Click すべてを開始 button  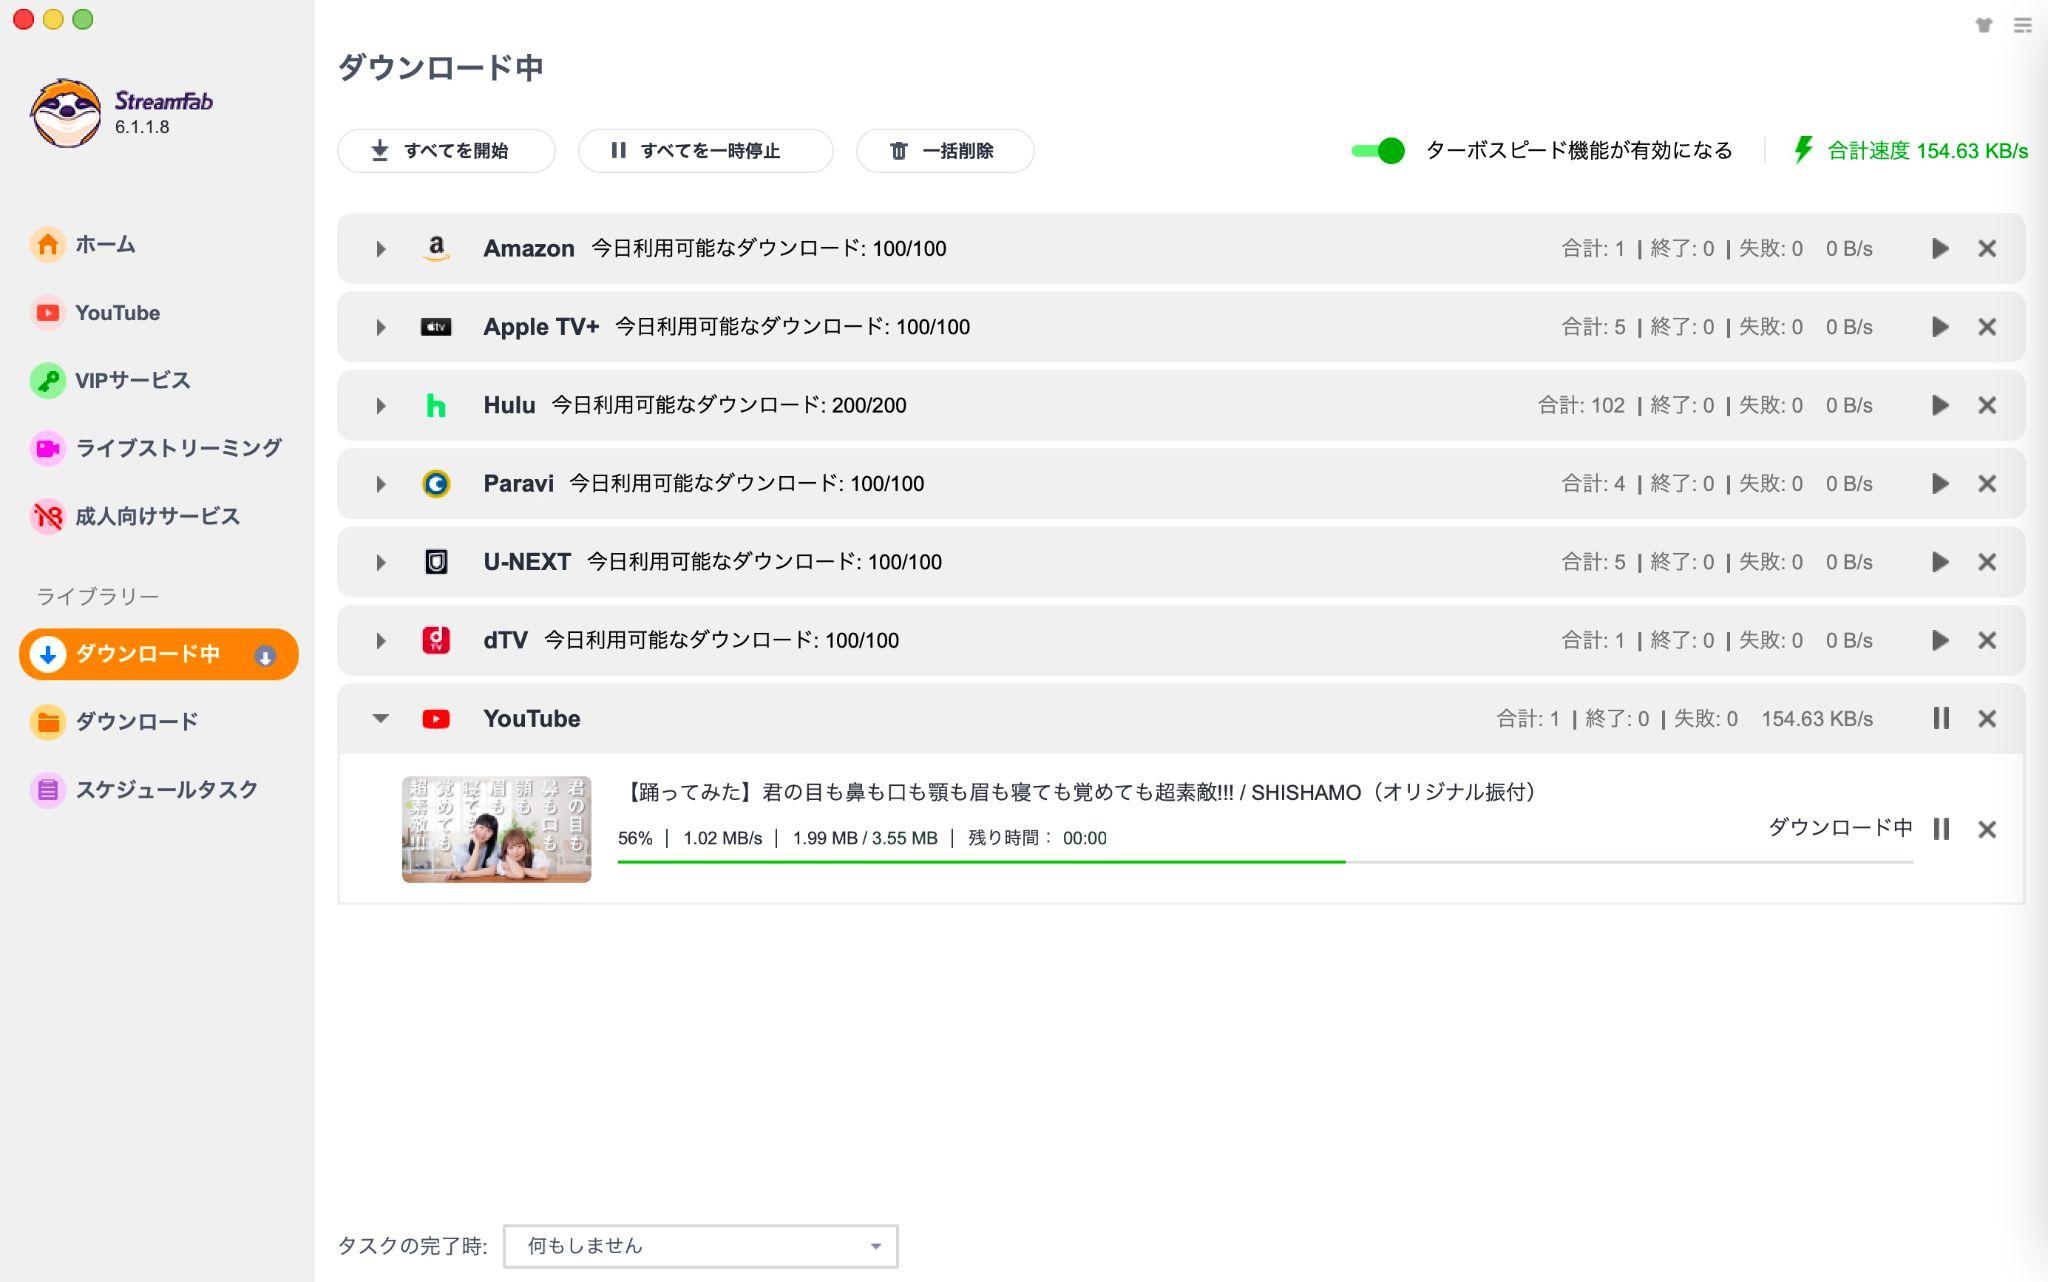pos(446,151)
